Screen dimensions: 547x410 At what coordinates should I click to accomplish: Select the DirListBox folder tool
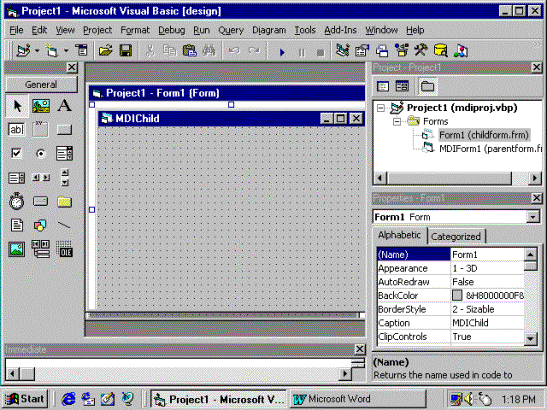pos(65,202)
